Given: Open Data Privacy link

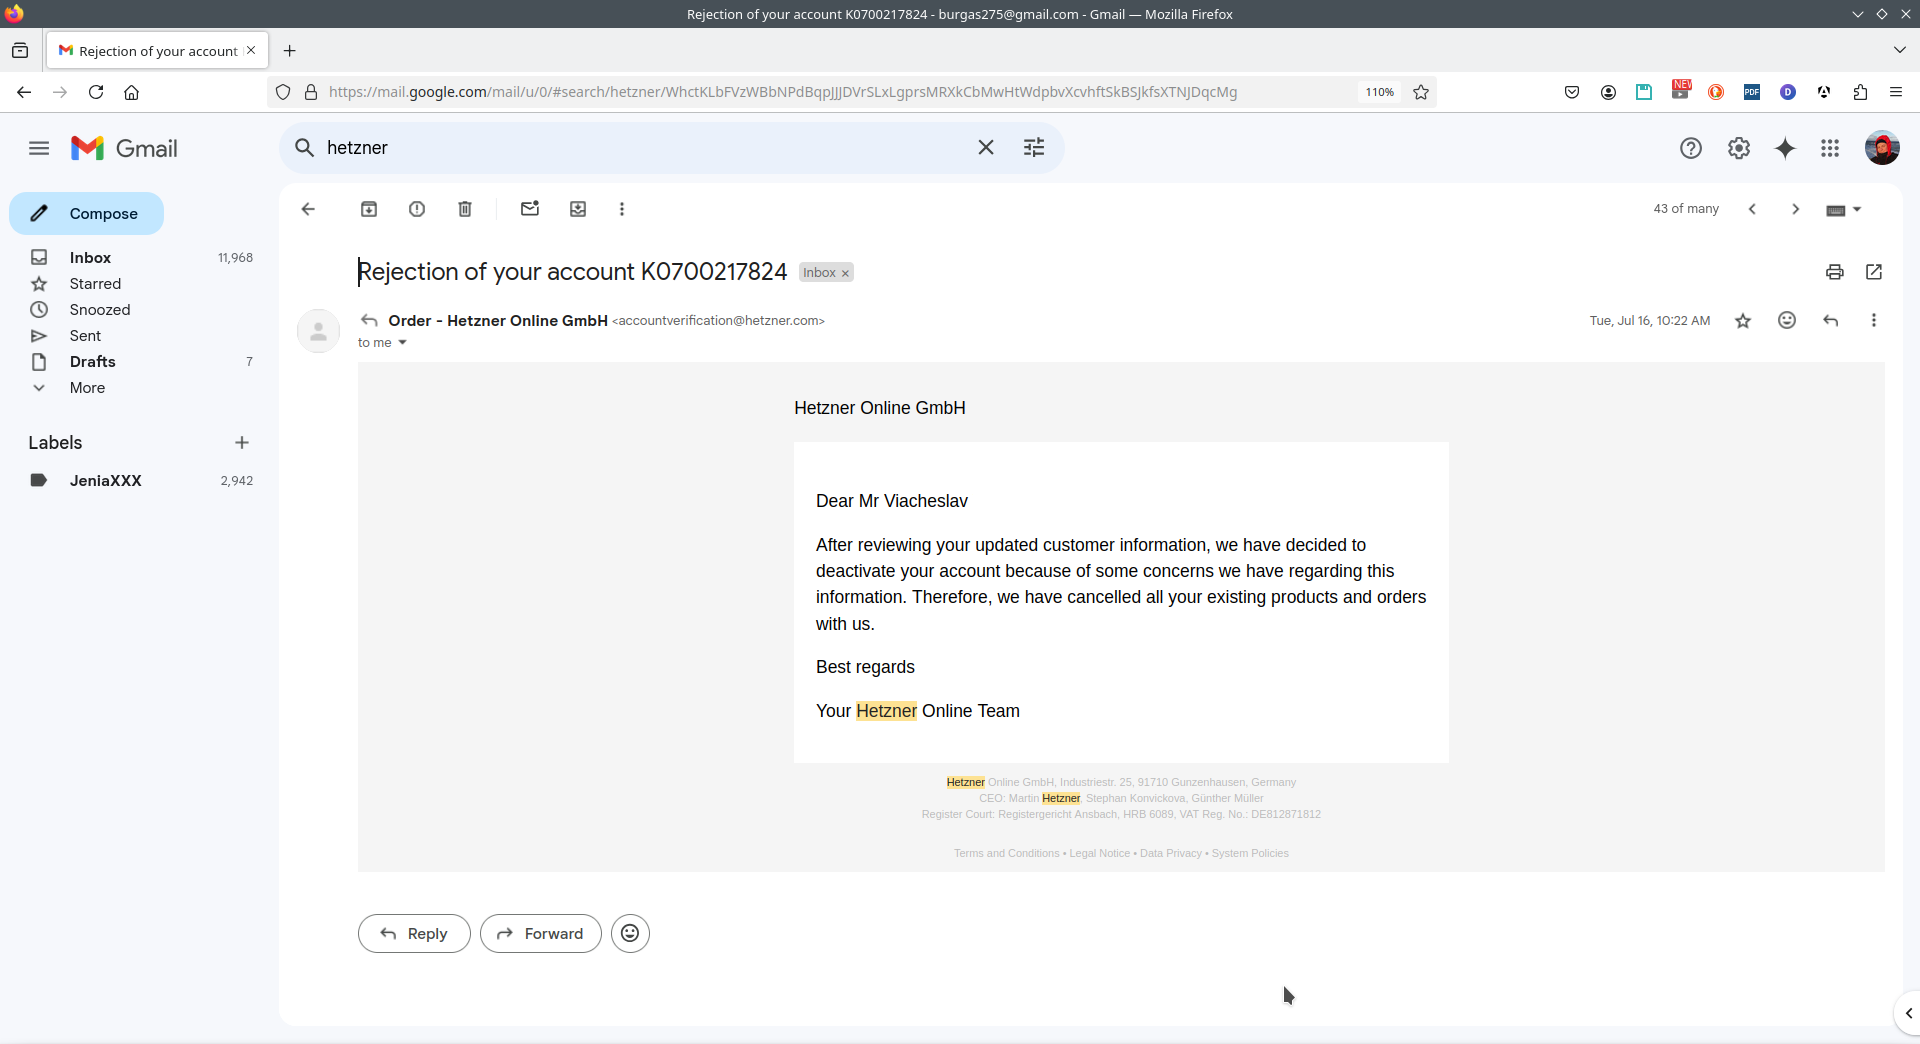Looking at the screenshot, I should [x=1171, y=853].
